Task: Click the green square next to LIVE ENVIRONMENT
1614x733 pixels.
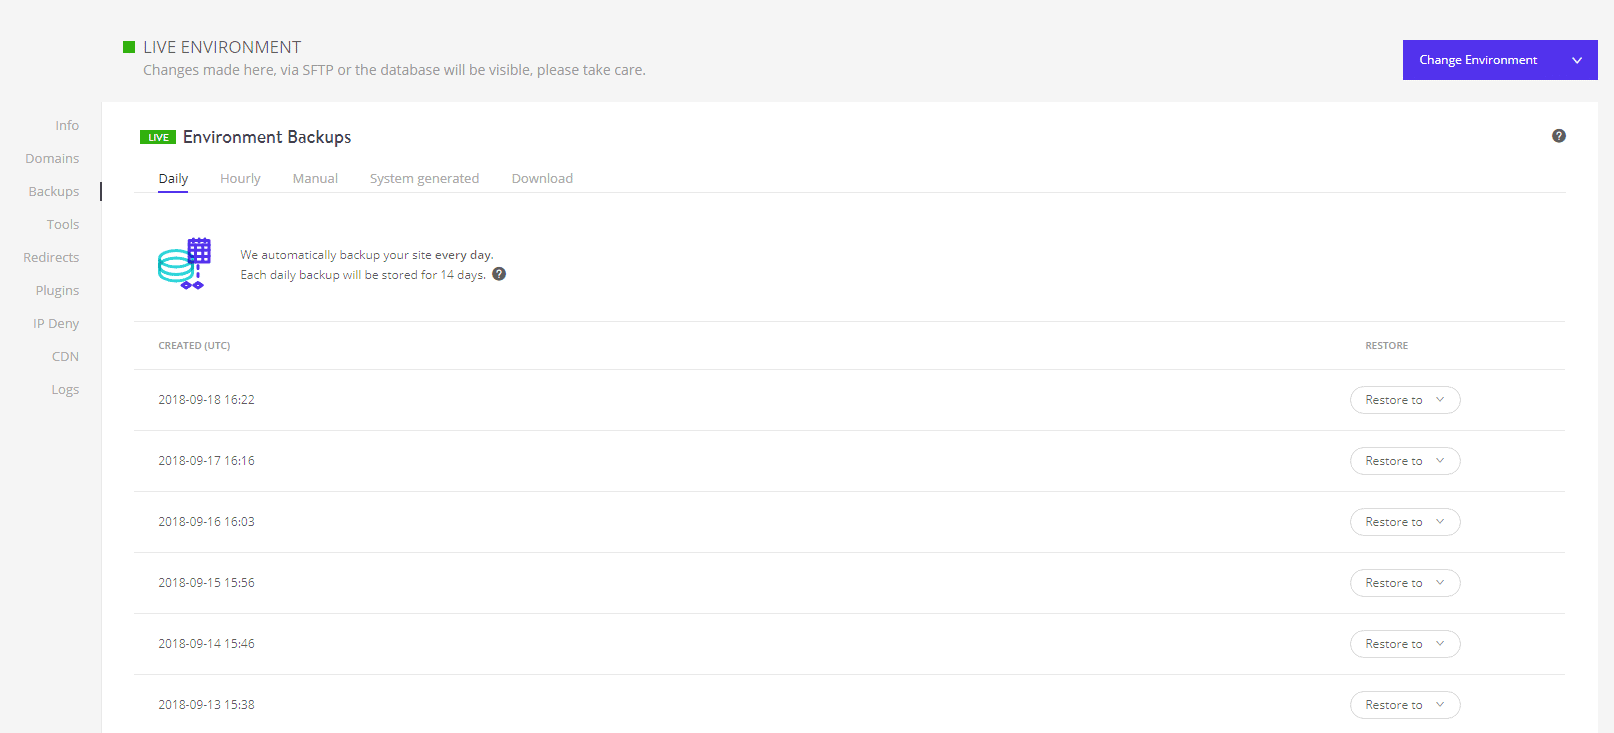Action: 129,47
